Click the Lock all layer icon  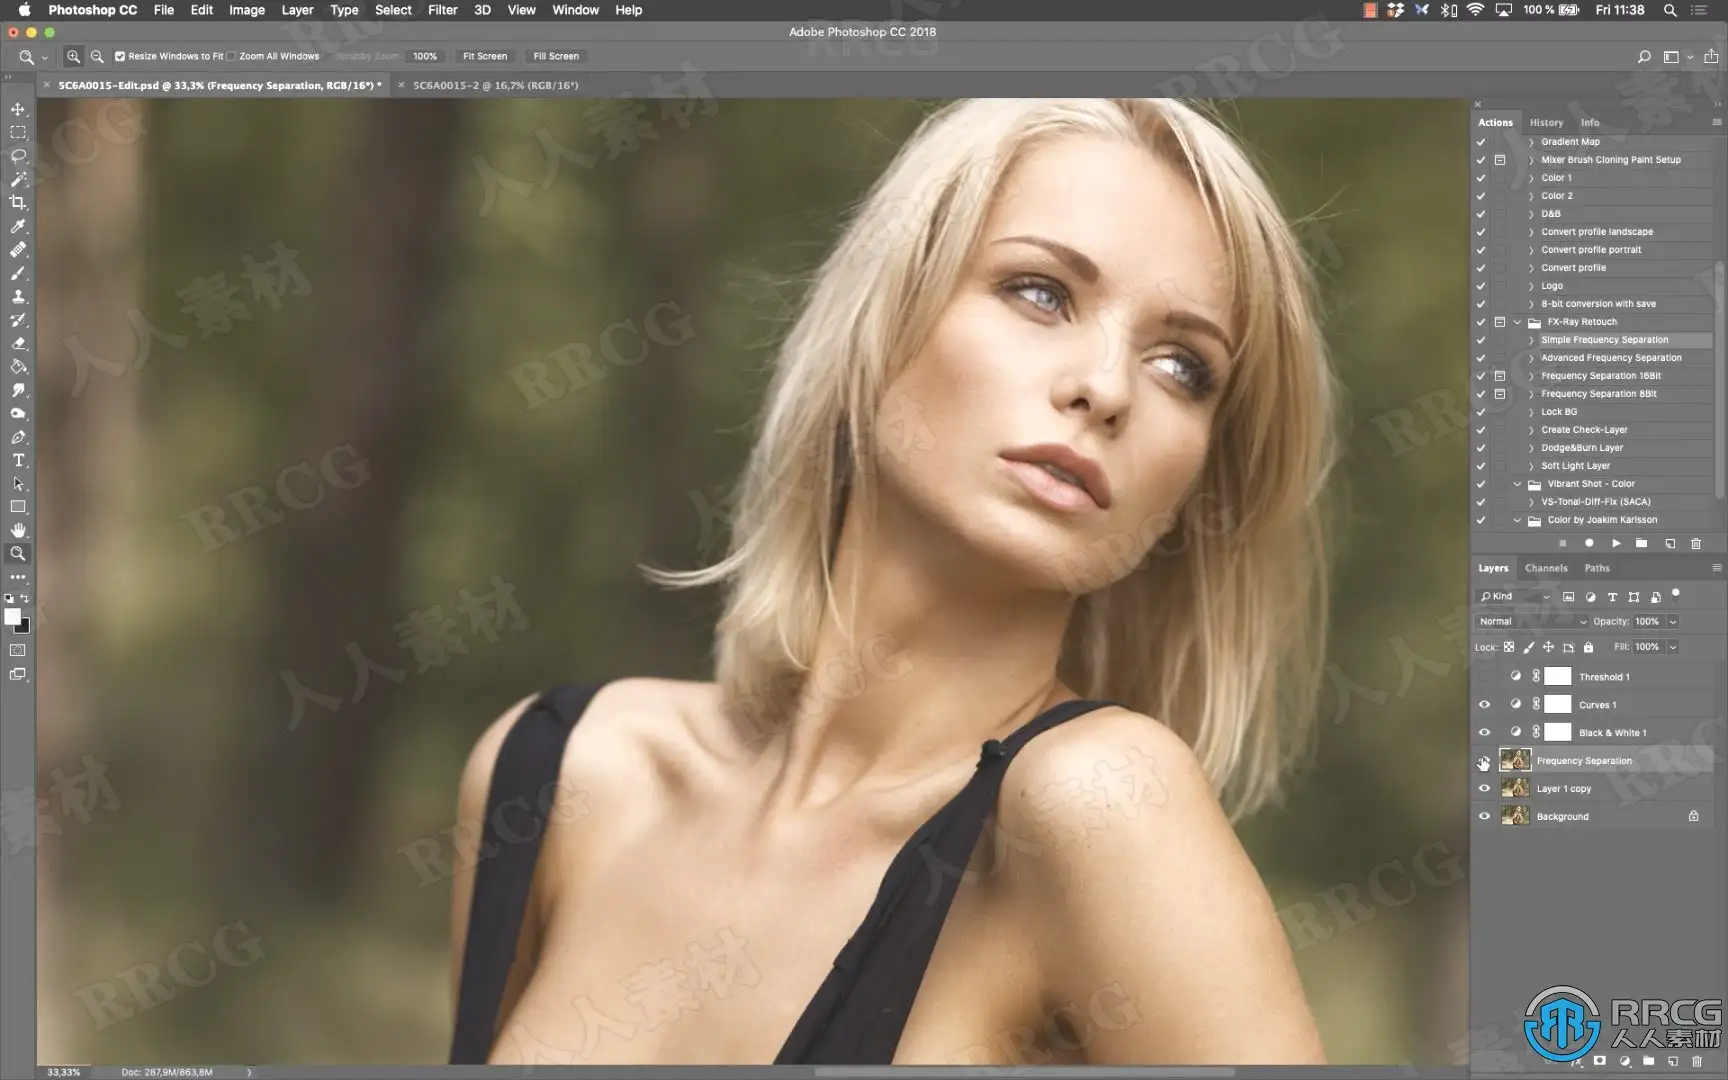(x=1588, y=647)
